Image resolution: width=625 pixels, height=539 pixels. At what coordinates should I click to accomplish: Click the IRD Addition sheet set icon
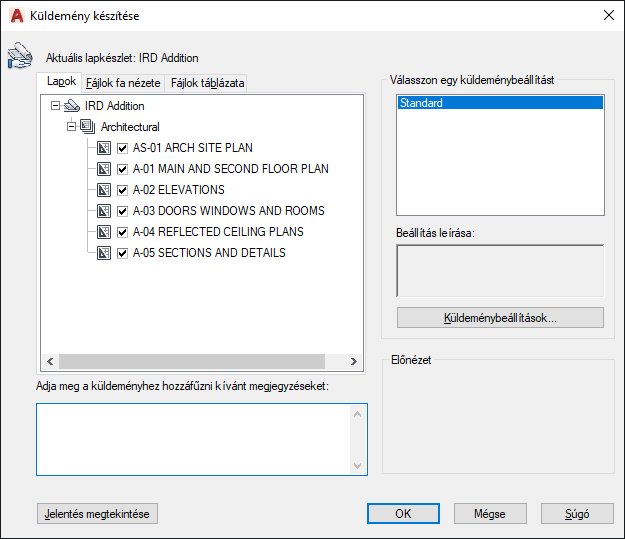pyautogui.click(x=72, y=106)
